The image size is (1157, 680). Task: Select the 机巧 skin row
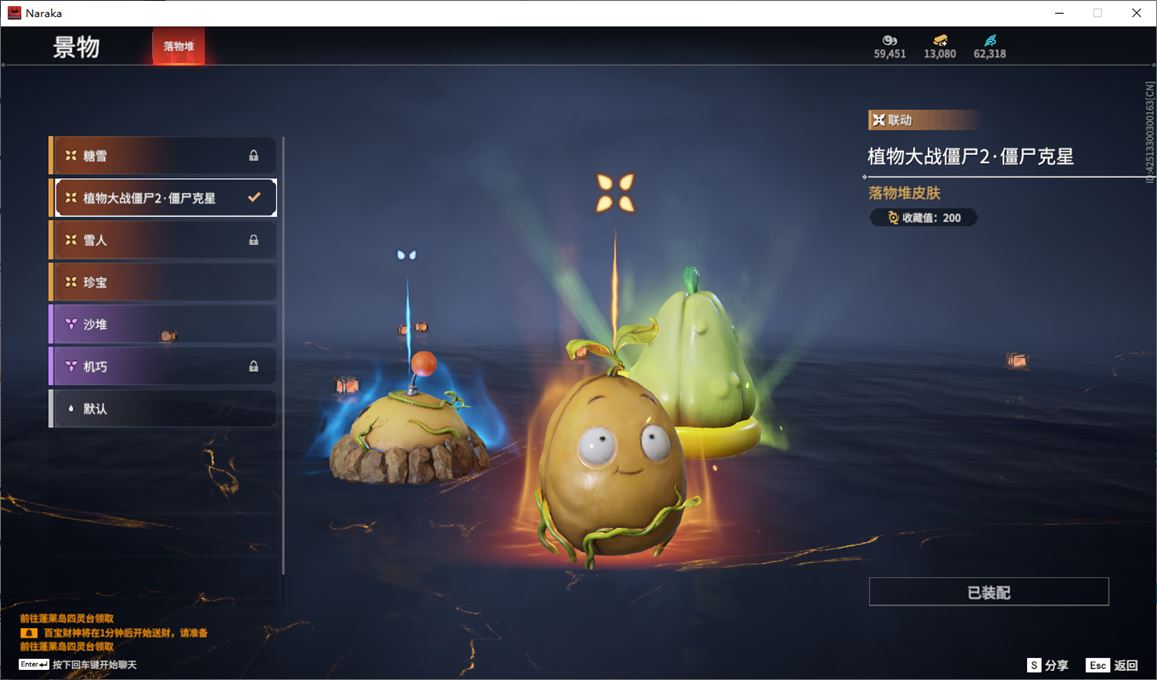[163, 366]
